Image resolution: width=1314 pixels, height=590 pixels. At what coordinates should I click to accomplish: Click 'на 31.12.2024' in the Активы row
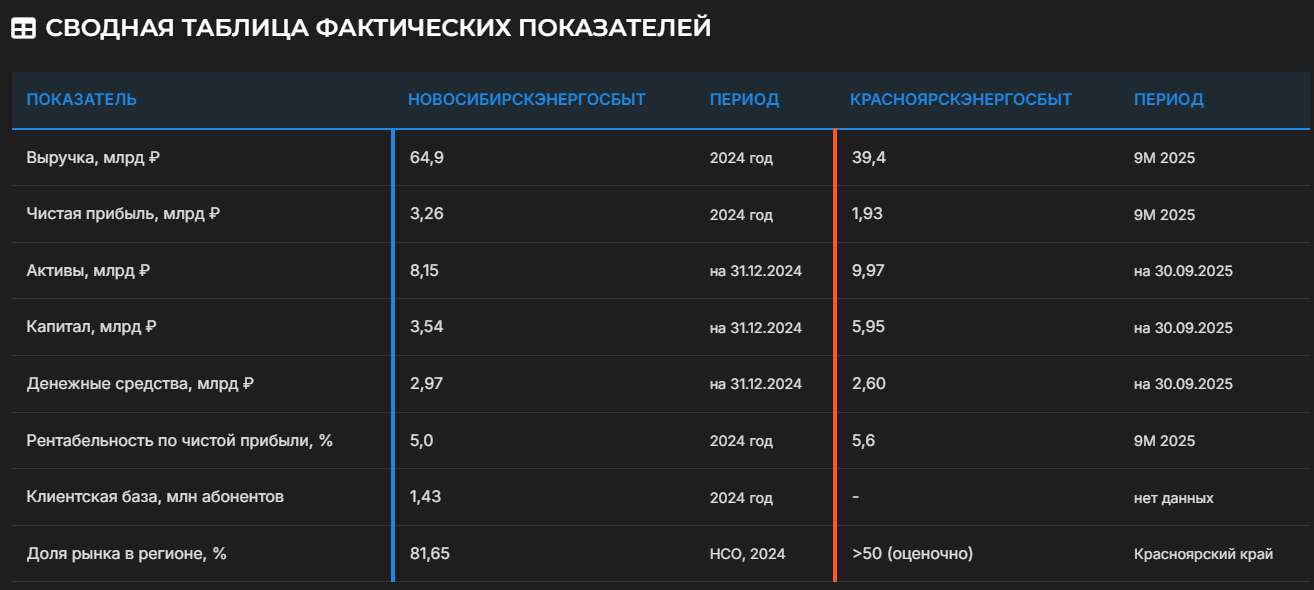tap(756, 271)
